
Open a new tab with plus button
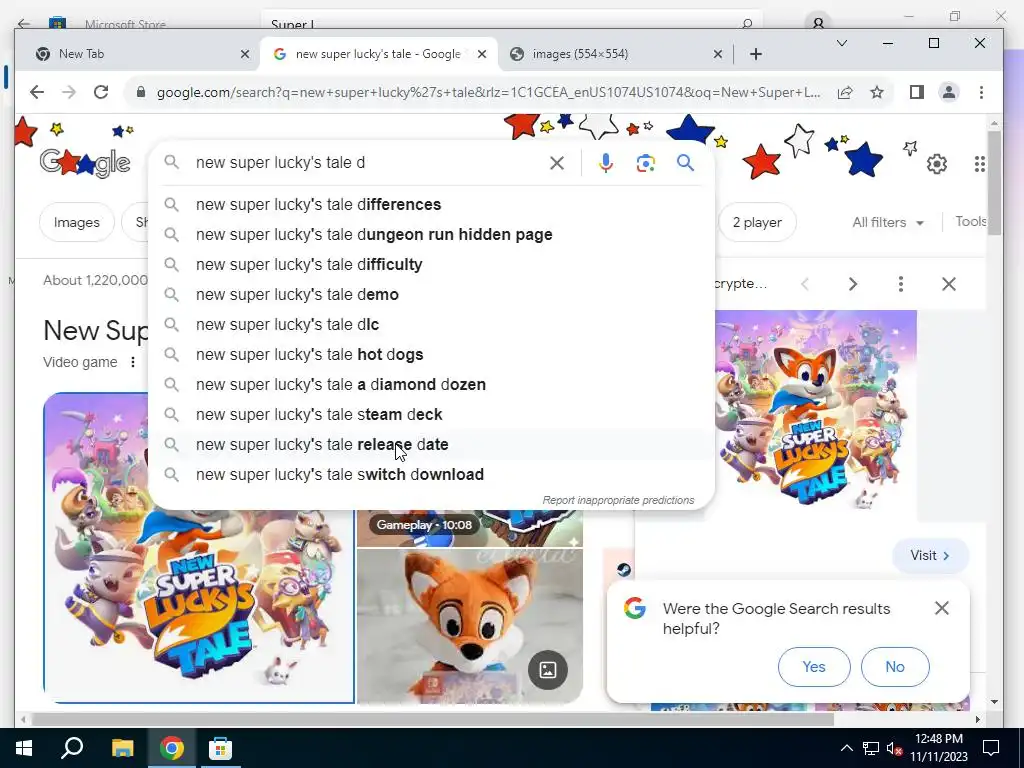[756, 54]
